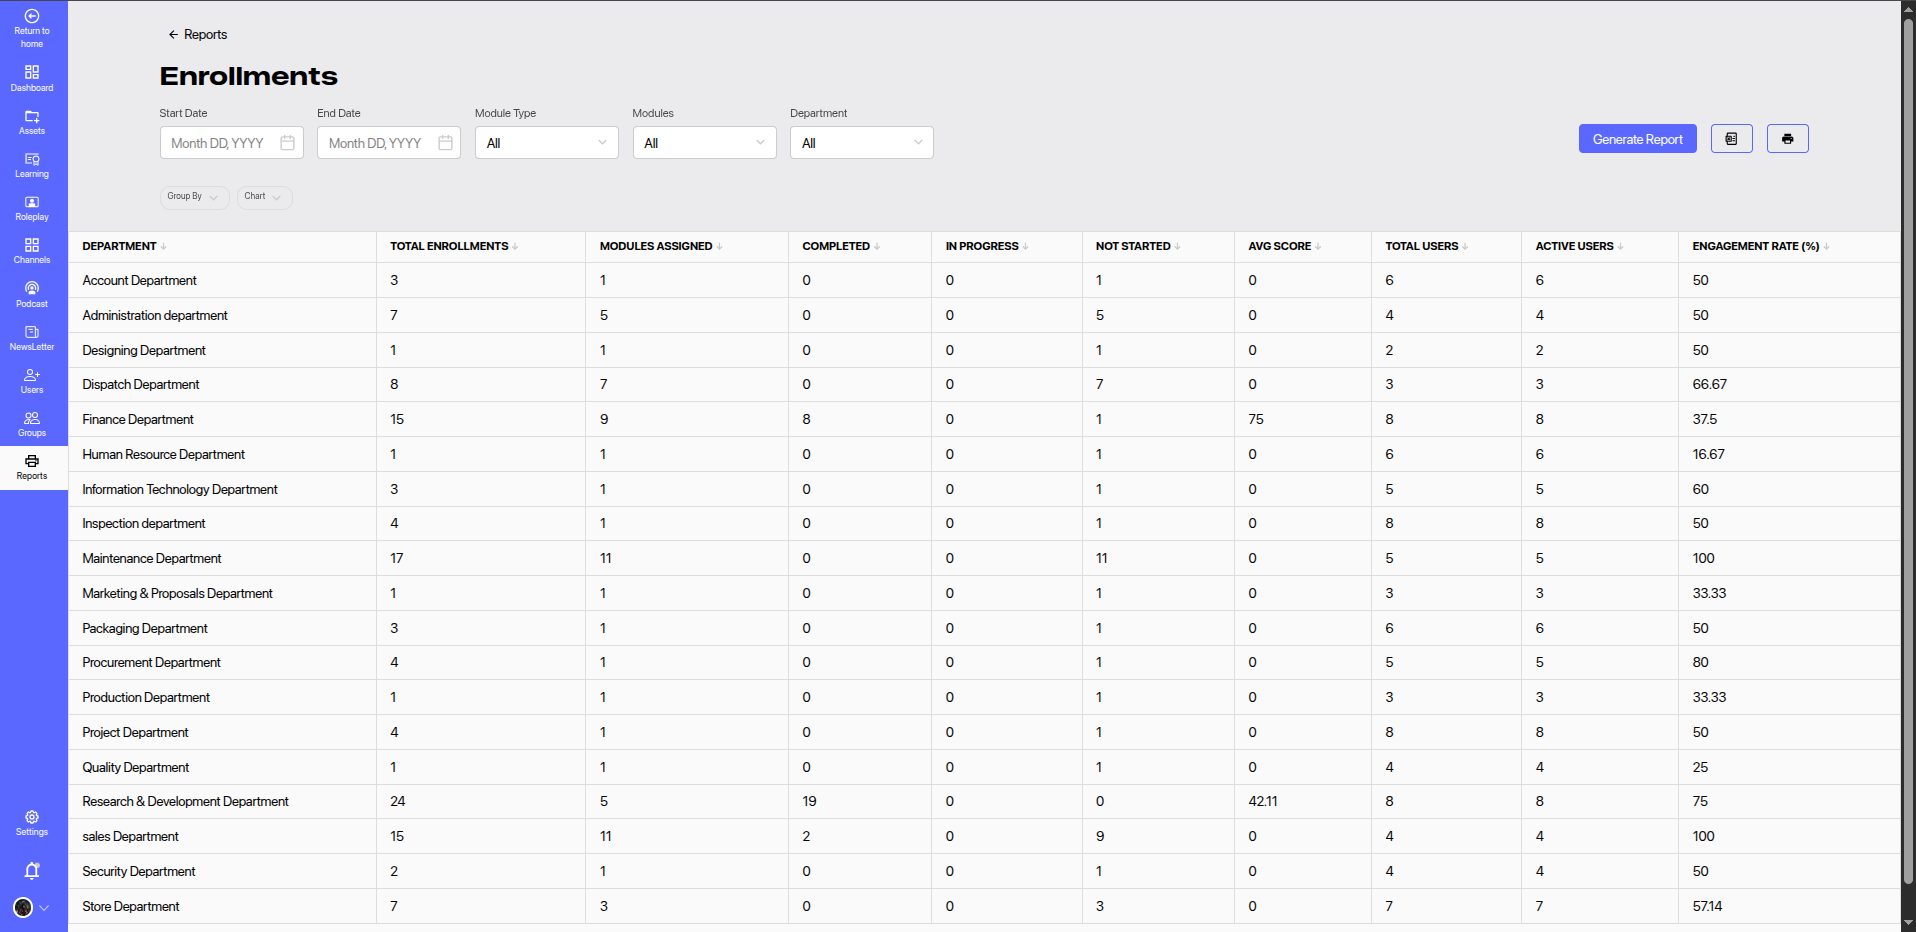Expand the Department filter dropdown
1916x932 pixels.
pyautogui.click(x=861, y=142)
